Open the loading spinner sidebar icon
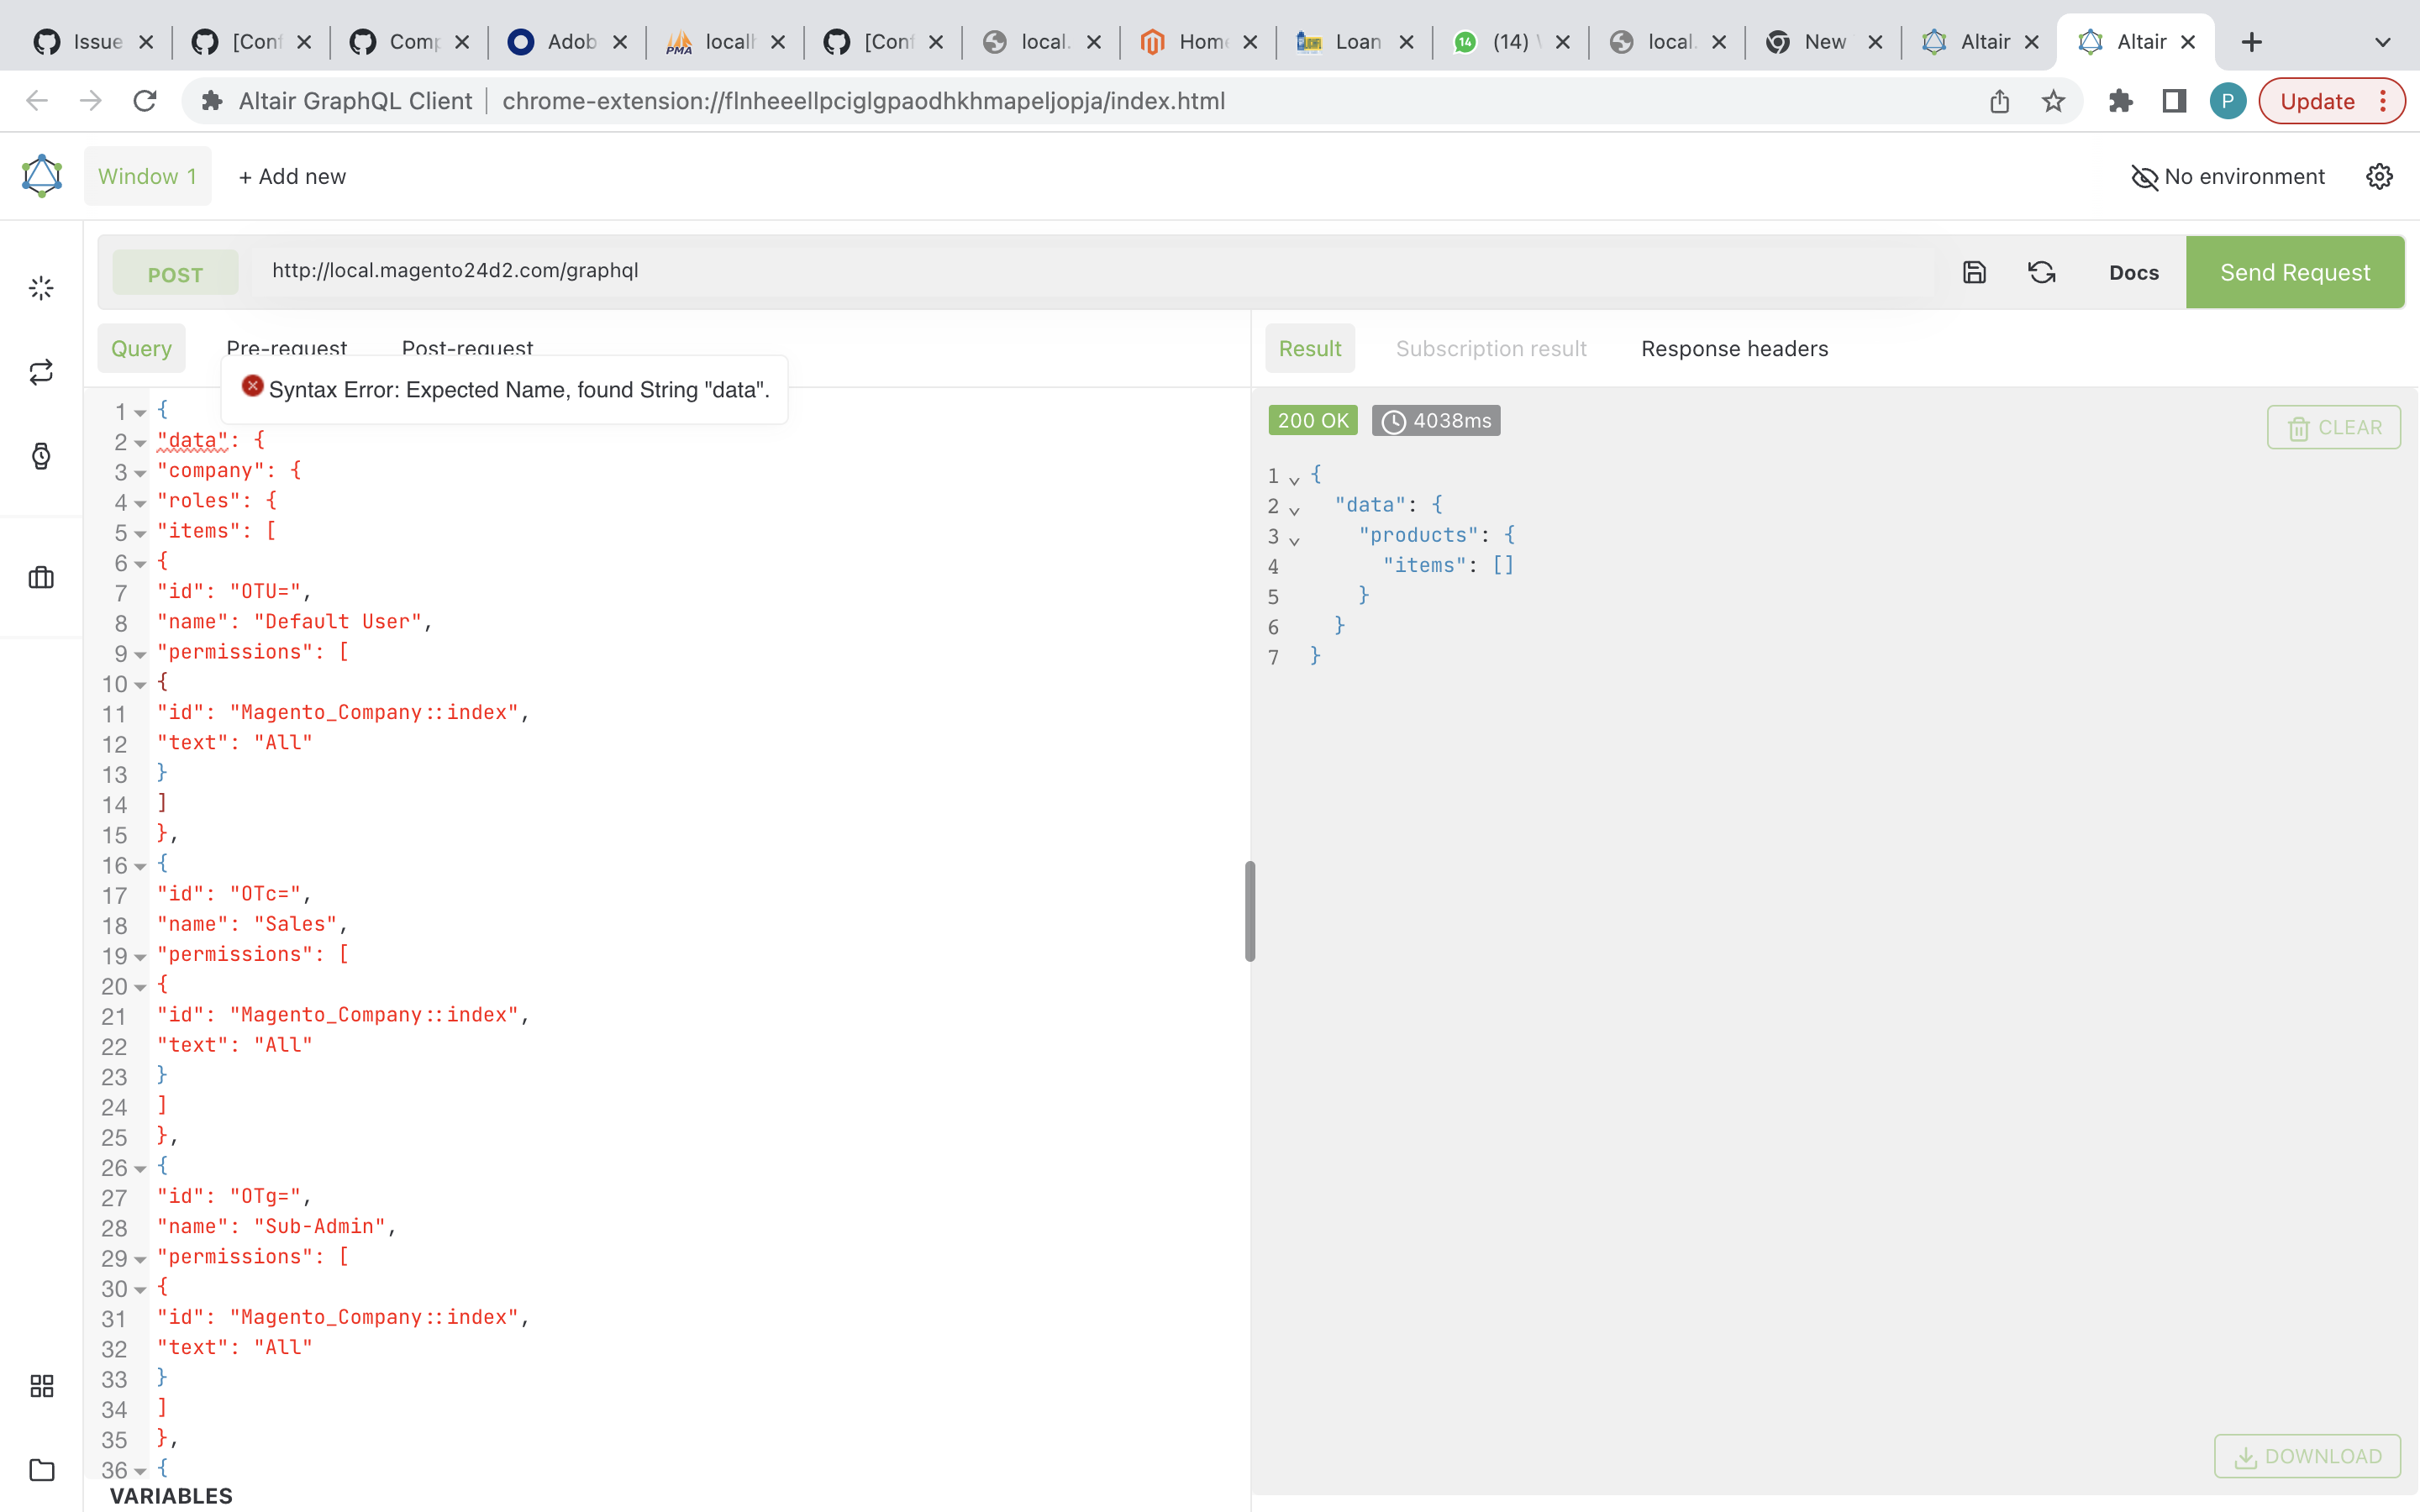The width and height of the screenshot is (2420, 1512). (41, 289)
